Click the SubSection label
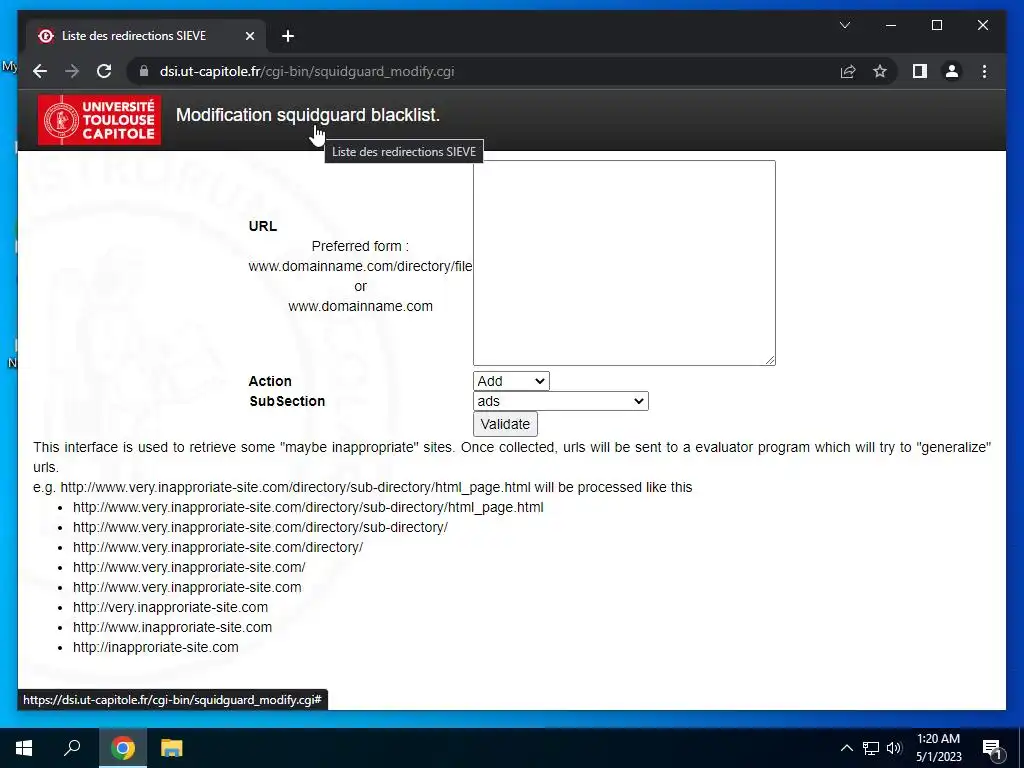Viewport: 1024px width, 768px height. tap(287, 401)
